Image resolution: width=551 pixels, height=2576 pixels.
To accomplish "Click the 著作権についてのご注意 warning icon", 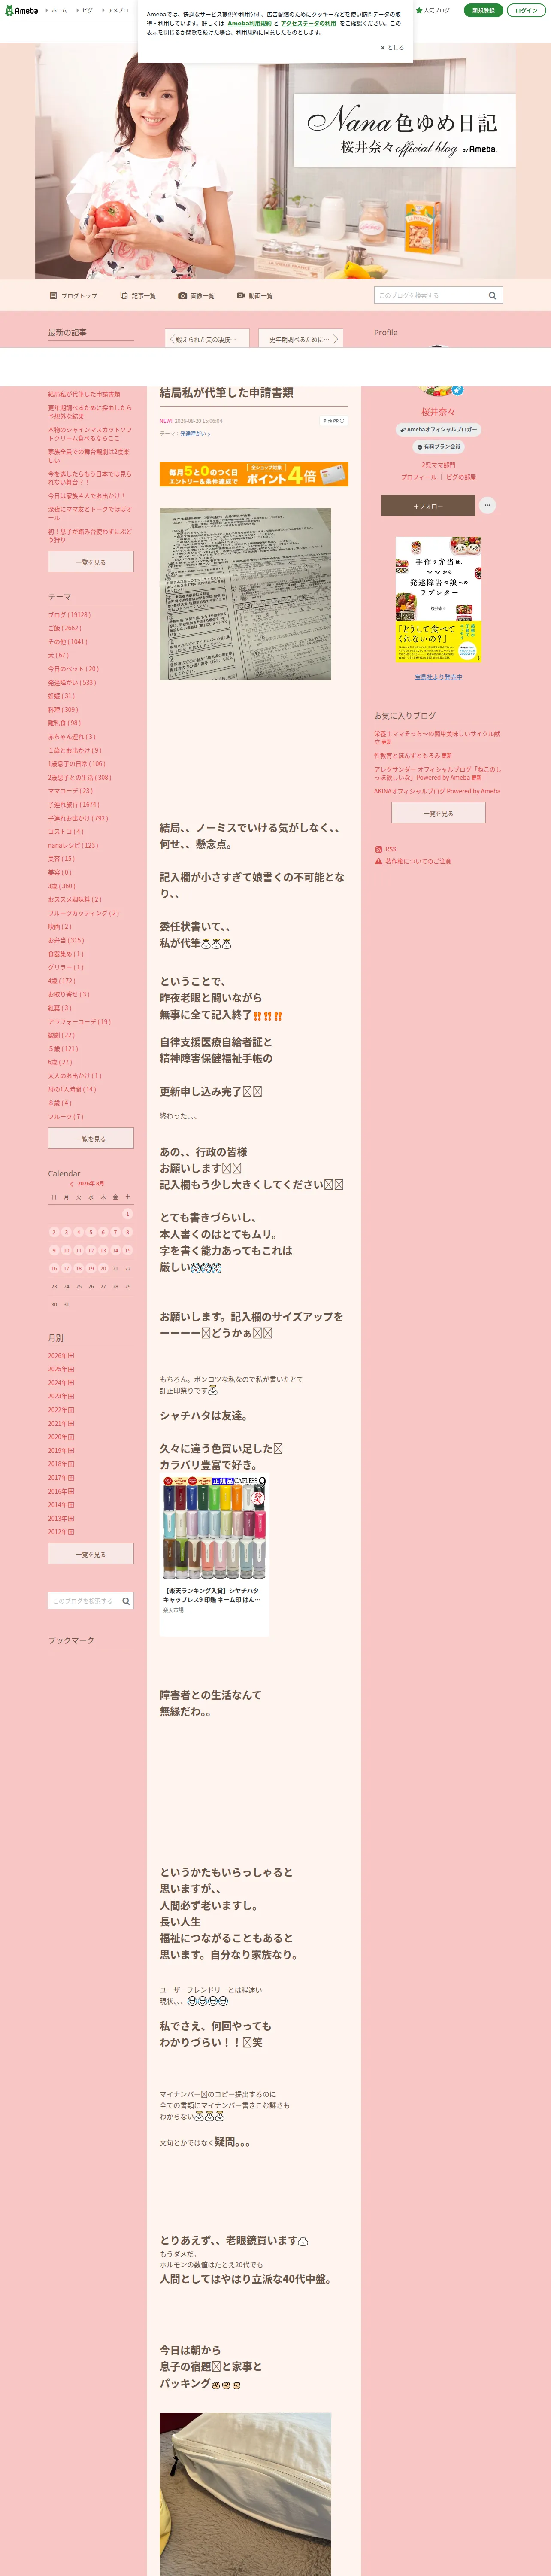I will (378, 861).
